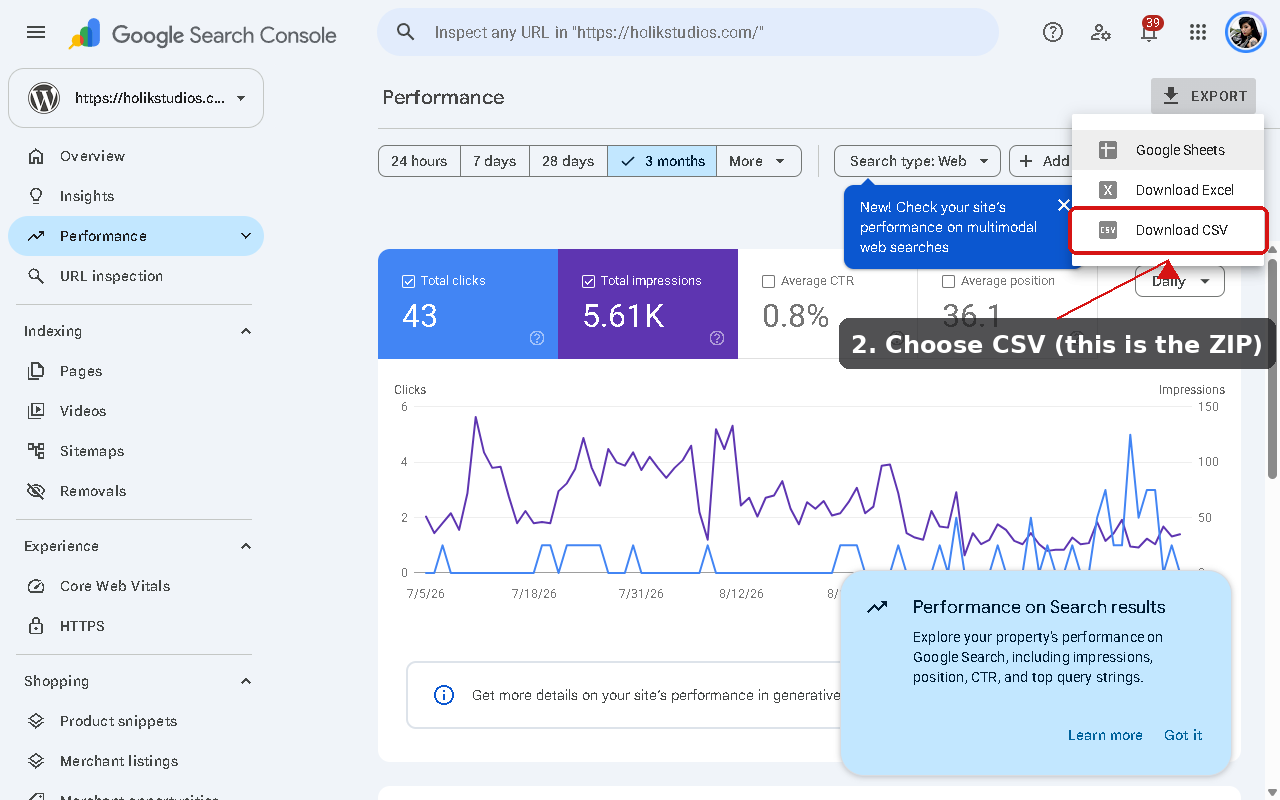Toggle the Total clicks checkbox
This screenshot has height=800, width=1280.
[408, 281]
